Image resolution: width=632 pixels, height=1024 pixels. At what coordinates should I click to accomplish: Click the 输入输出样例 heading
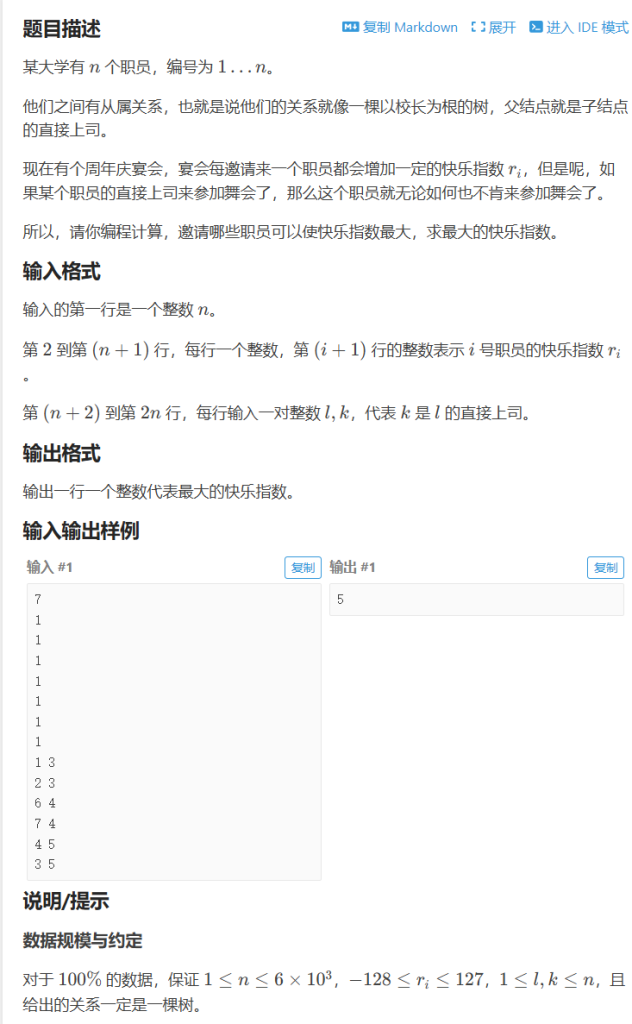81,531
